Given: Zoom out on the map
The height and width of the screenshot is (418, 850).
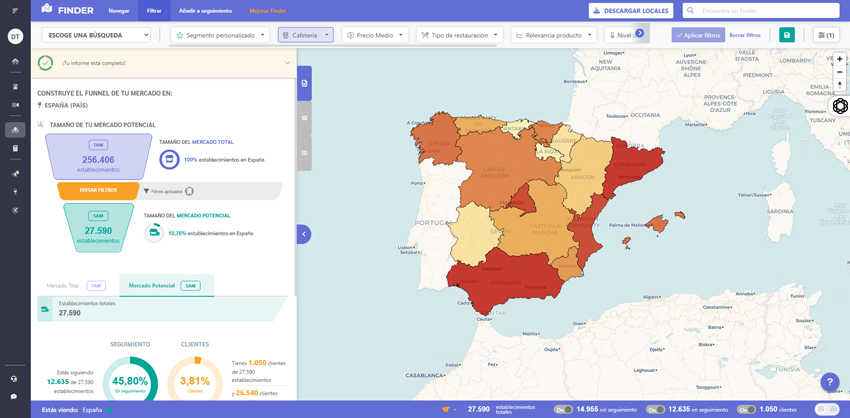Looking at the screenshot, I should 840,72.
